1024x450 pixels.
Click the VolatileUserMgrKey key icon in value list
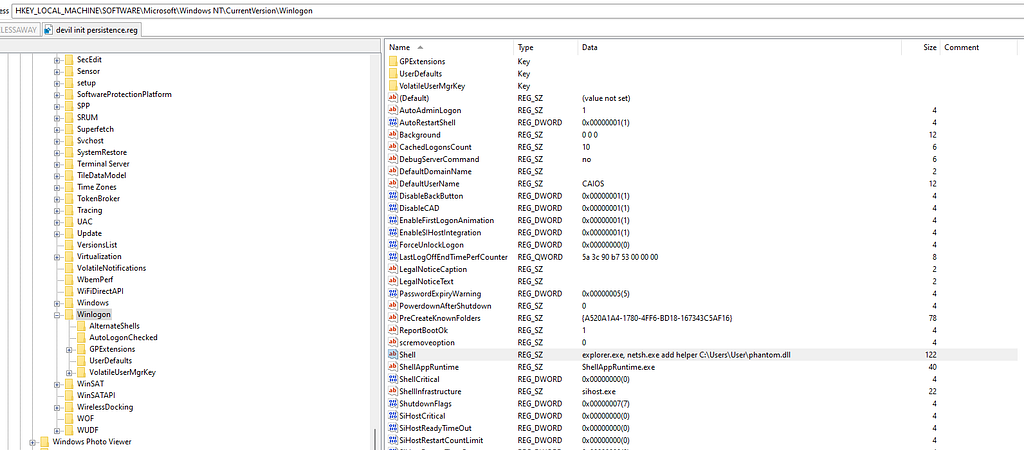click(x=392, y=86)
